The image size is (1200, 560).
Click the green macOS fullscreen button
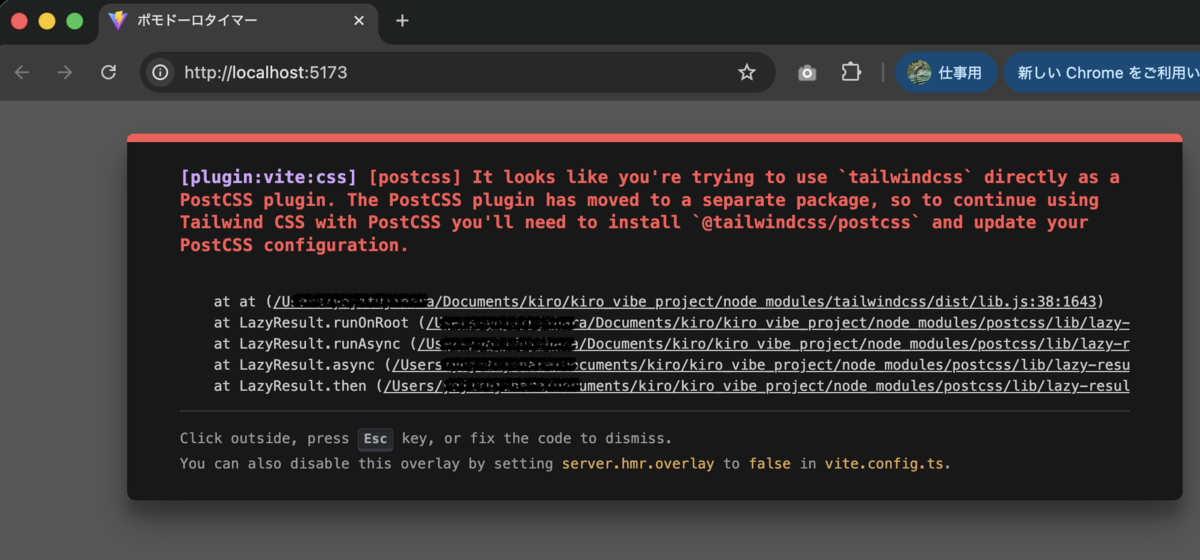click(x=74, y=20)
